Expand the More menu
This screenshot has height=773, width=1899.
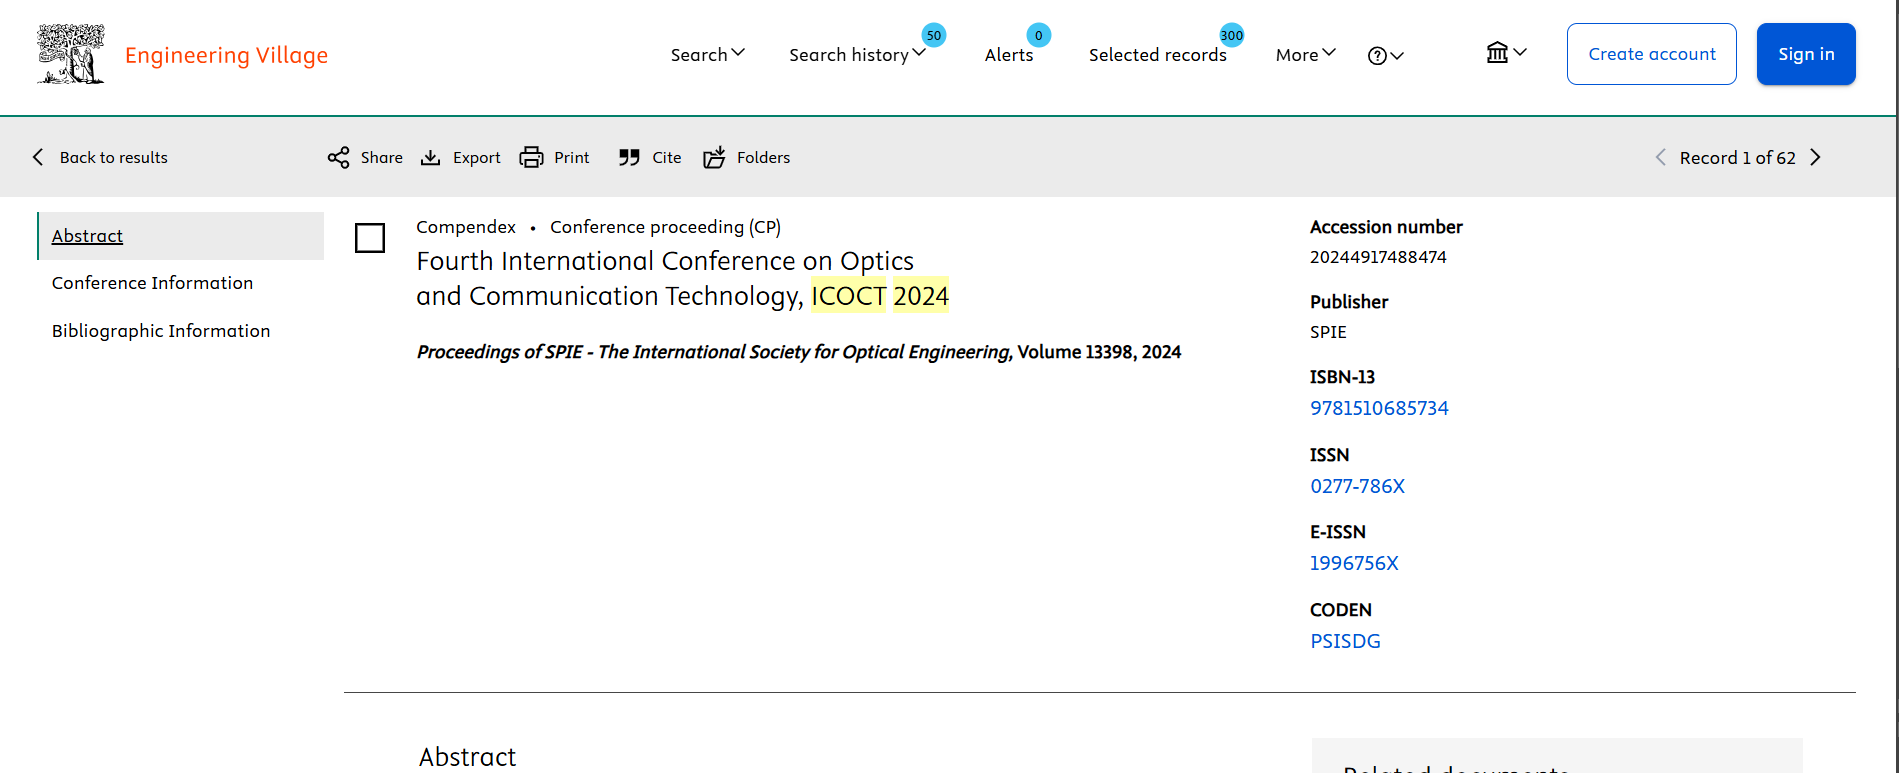[1305, 55]
